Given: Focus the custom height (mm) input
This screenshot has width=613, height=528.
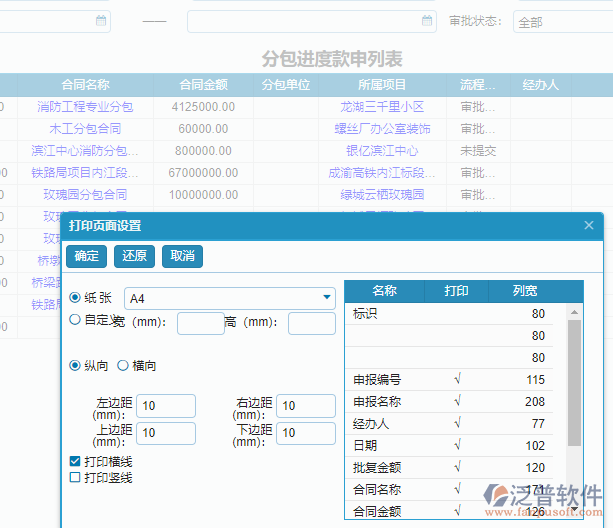Looking at the screenshot, I should tap(312, 323).
